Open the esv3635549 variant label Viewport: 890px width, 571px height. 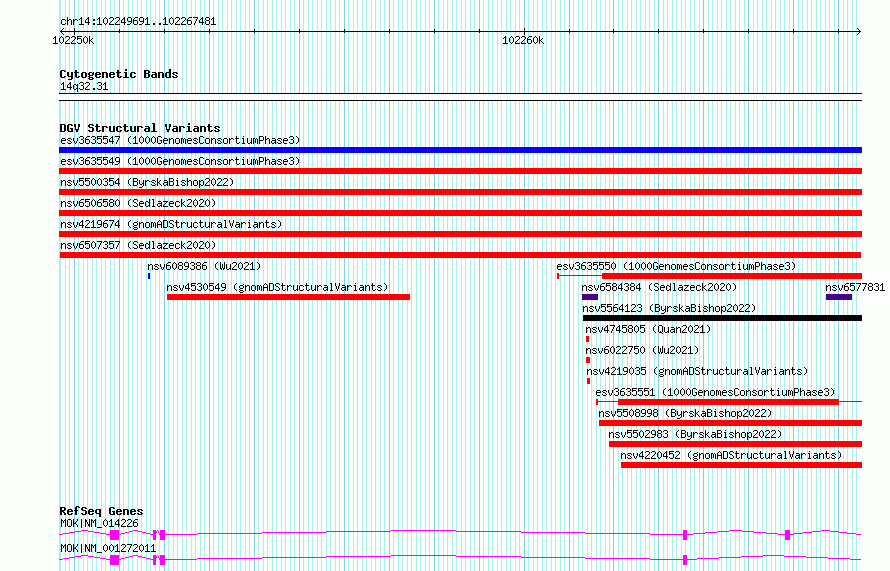[180, 161]
